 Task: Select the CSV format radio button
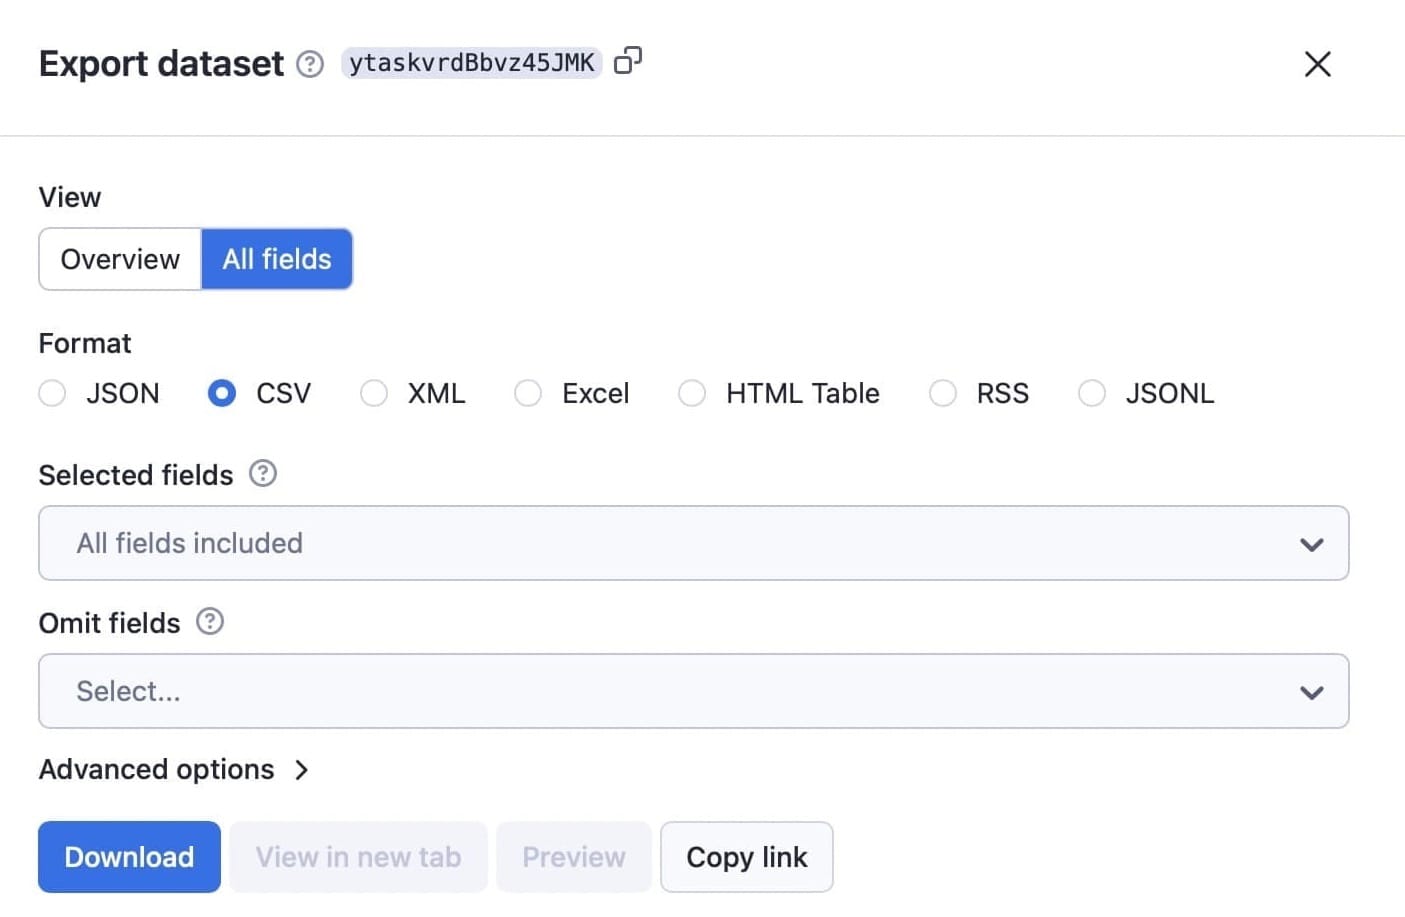[221, 393]
